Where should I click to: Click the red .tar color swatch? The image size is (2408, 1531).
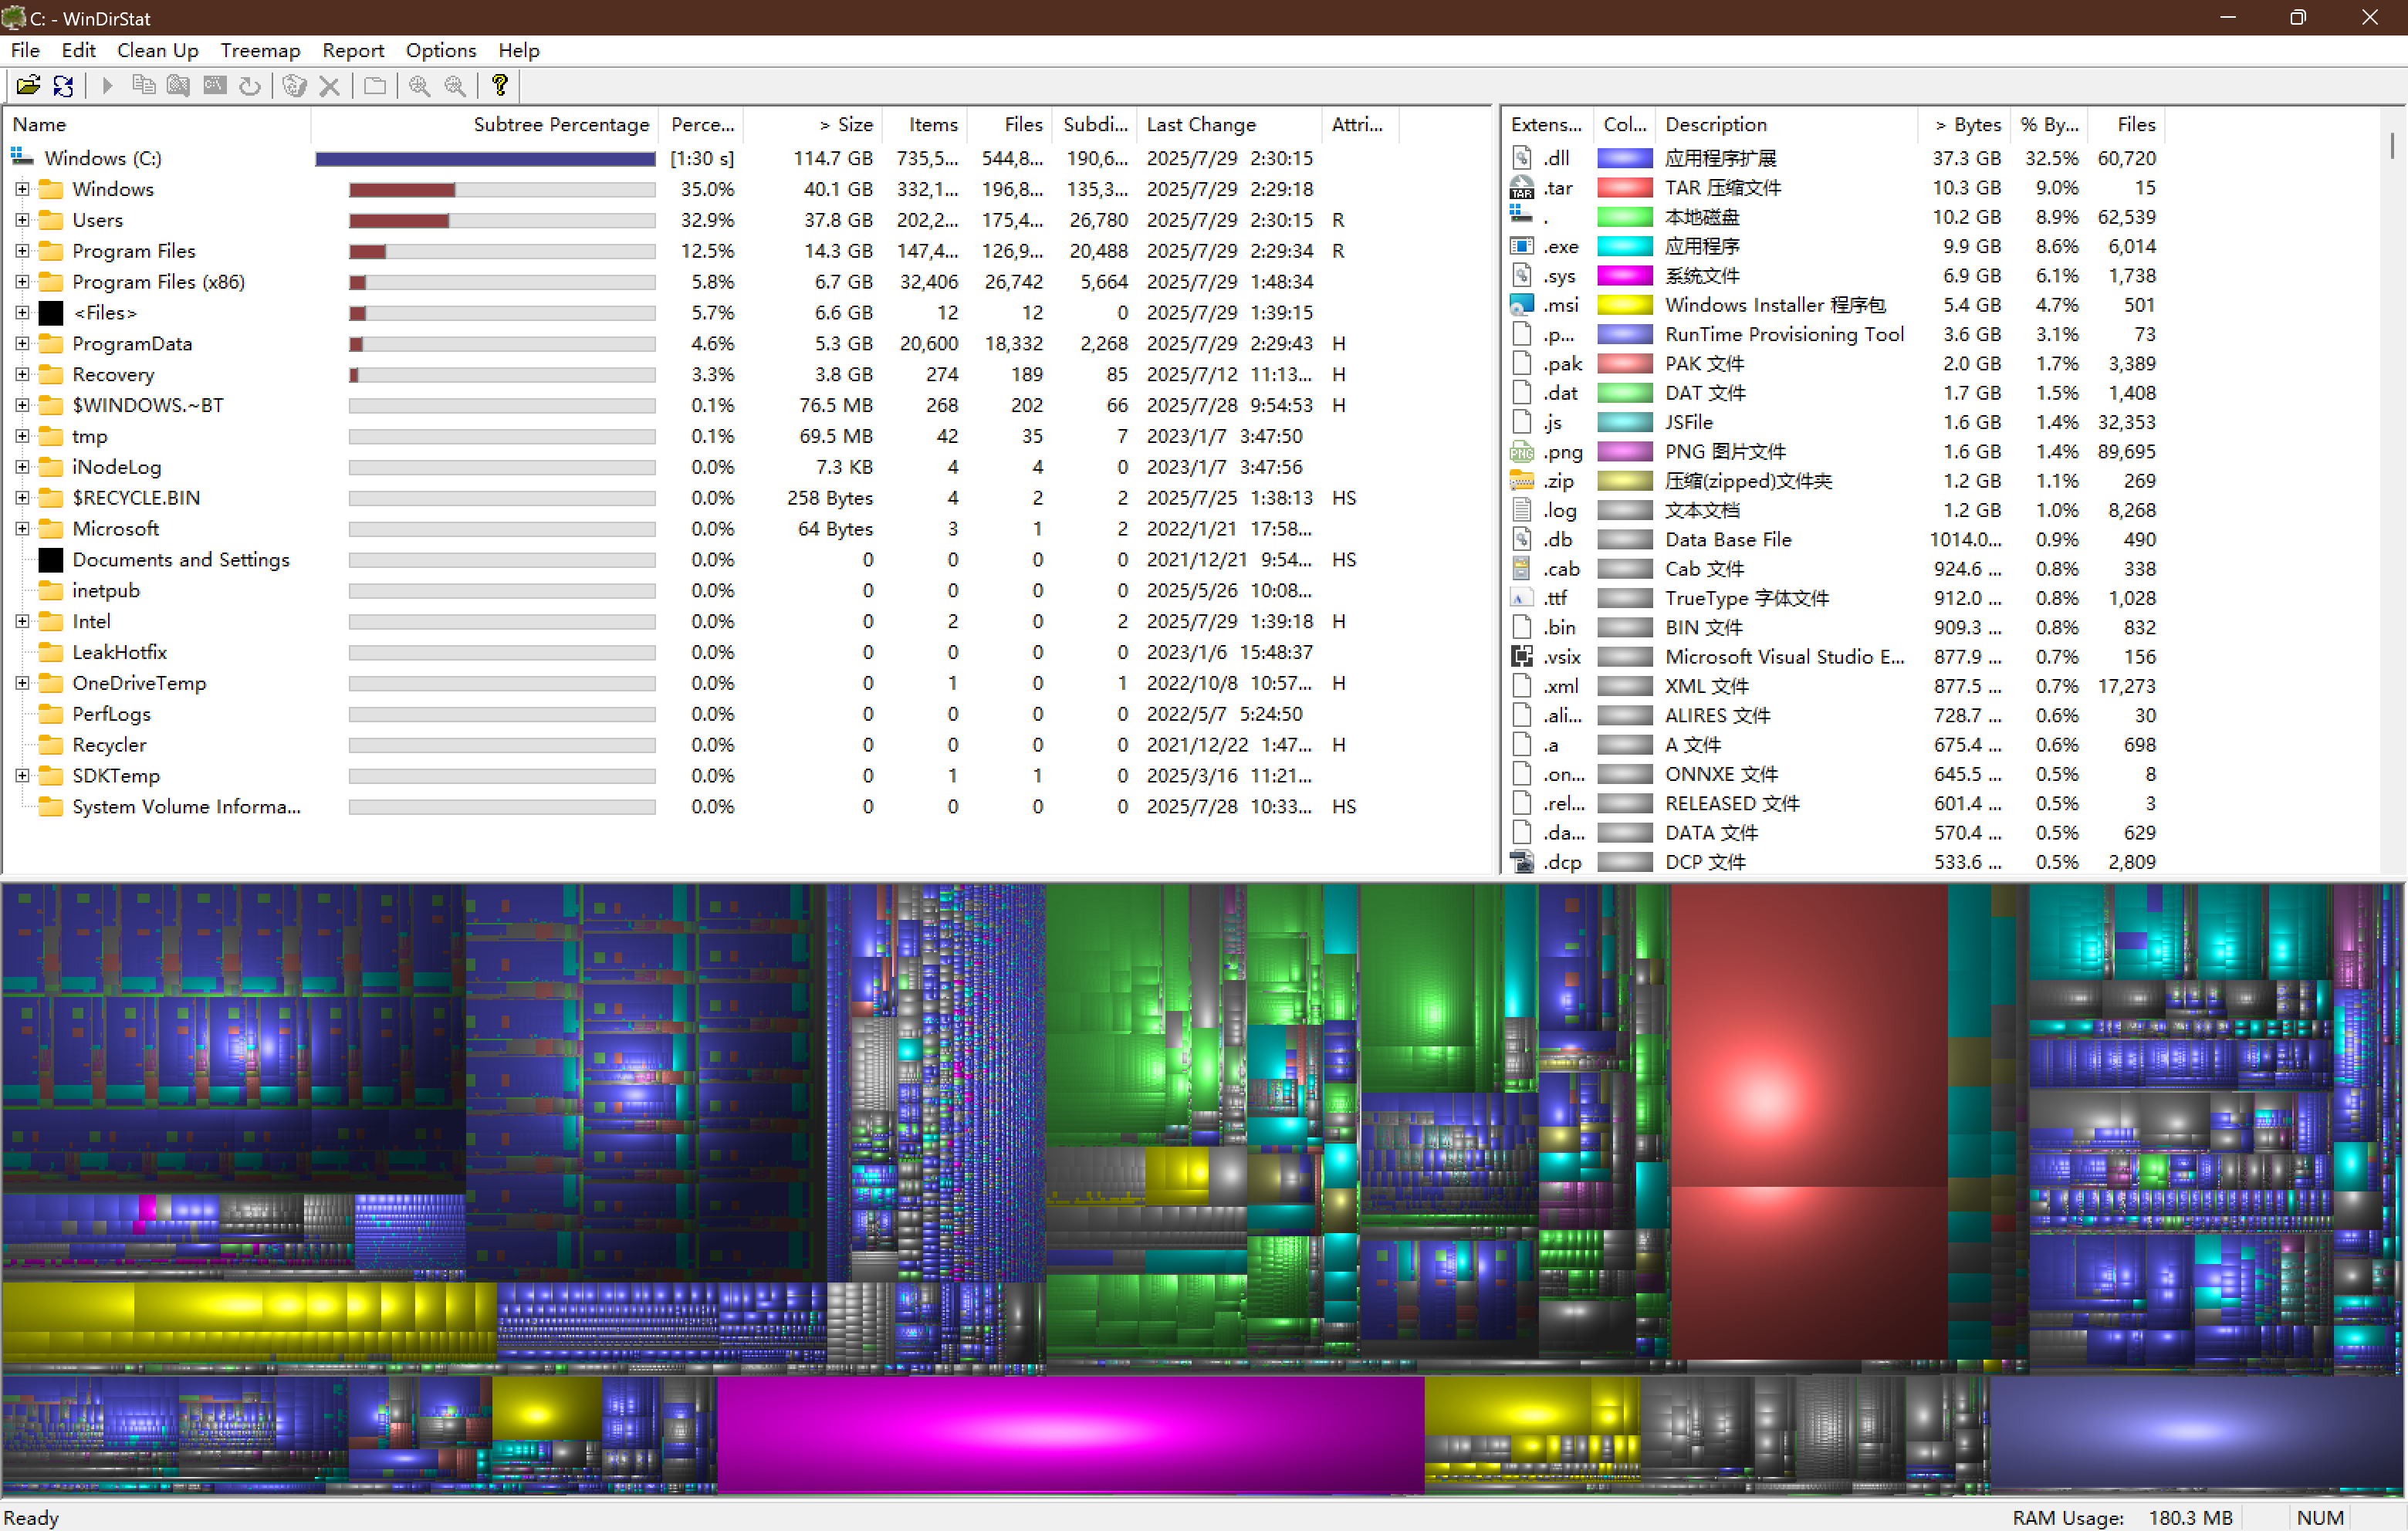1623,188
